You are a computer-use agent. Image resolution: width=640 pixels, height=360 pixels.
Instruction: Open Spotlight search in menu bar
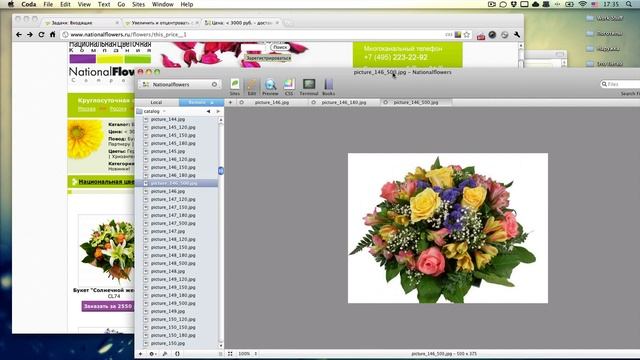[629, 4]
